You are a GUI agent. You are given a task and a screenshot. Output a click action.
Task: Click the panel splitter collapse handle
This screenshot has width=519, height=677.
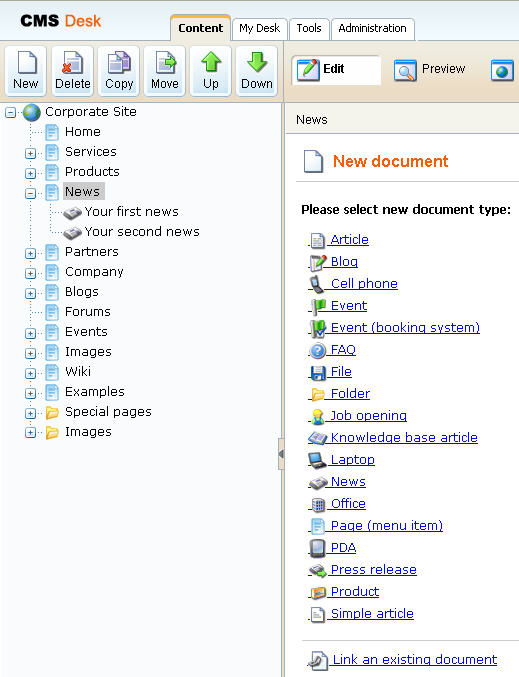click(281, 454)
